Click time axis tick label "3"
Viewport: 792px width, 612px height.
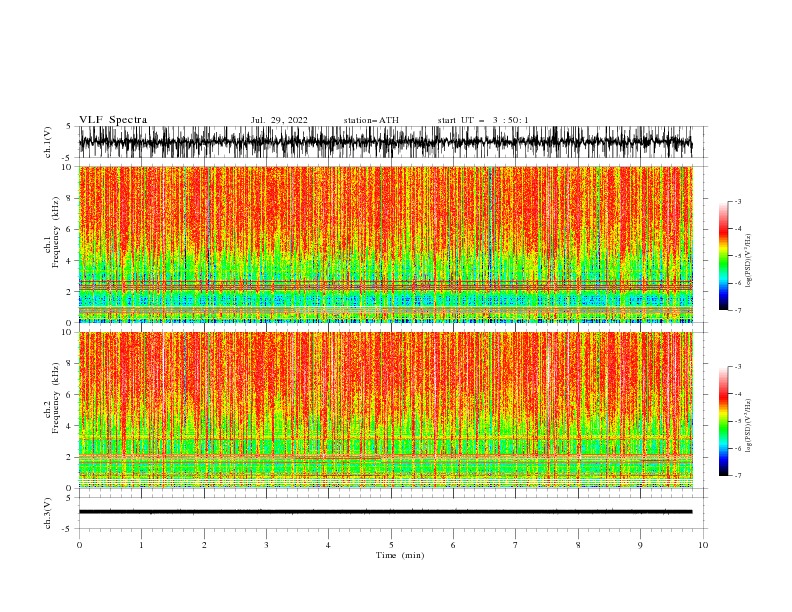click(x=266, y=545)
